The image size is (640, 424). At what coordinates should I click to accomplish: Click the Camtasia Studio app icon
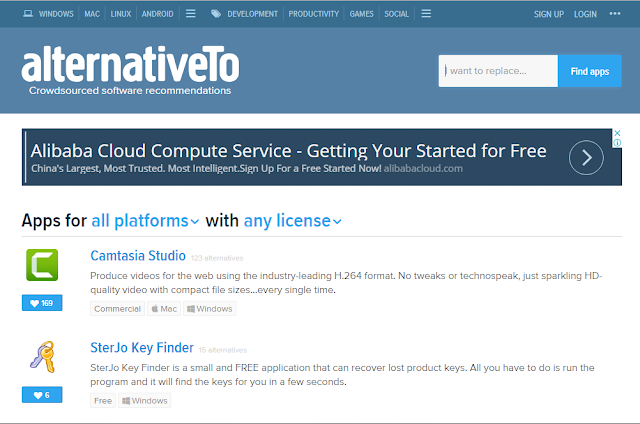pyautogui.click(x=42, y=265)
